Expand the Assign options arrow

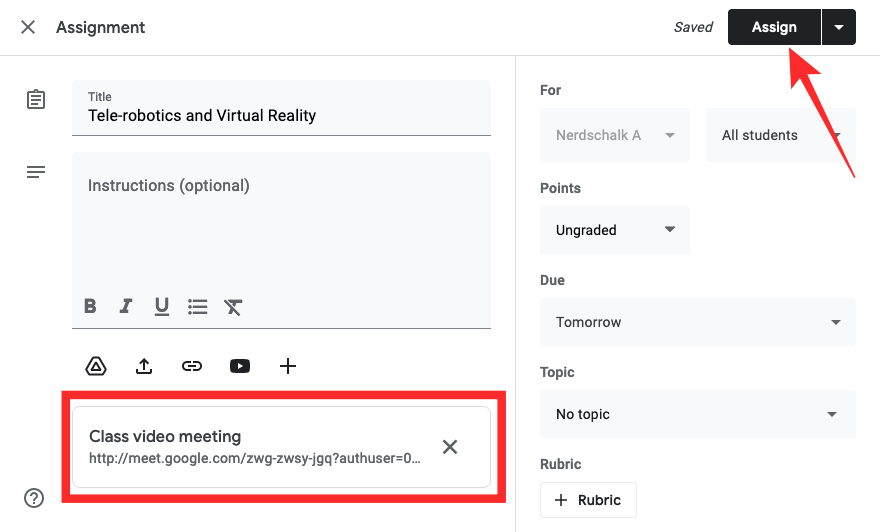tap(839, 28)
